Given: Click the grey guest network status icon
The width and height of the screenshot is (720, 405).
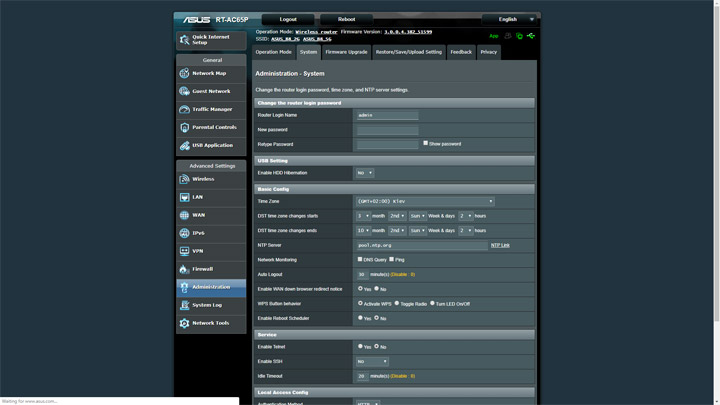Looking at the screenshot, I should pos(507,36).
